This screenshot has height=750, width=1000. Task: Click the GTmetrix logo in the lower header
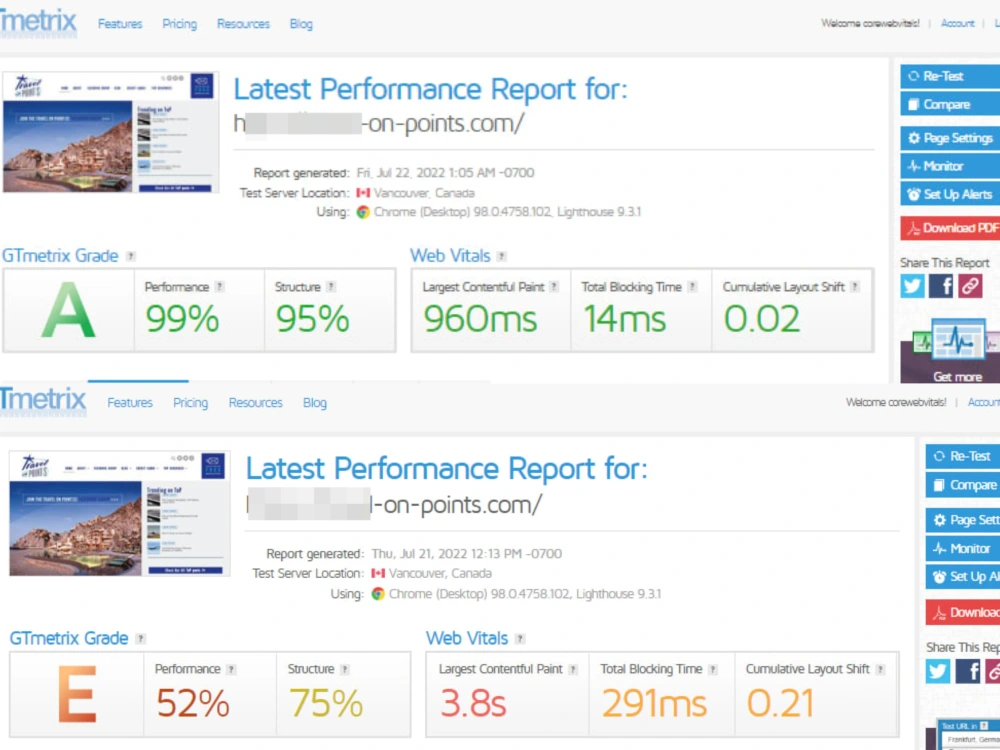pyautogui.click(x=42, y=400)
